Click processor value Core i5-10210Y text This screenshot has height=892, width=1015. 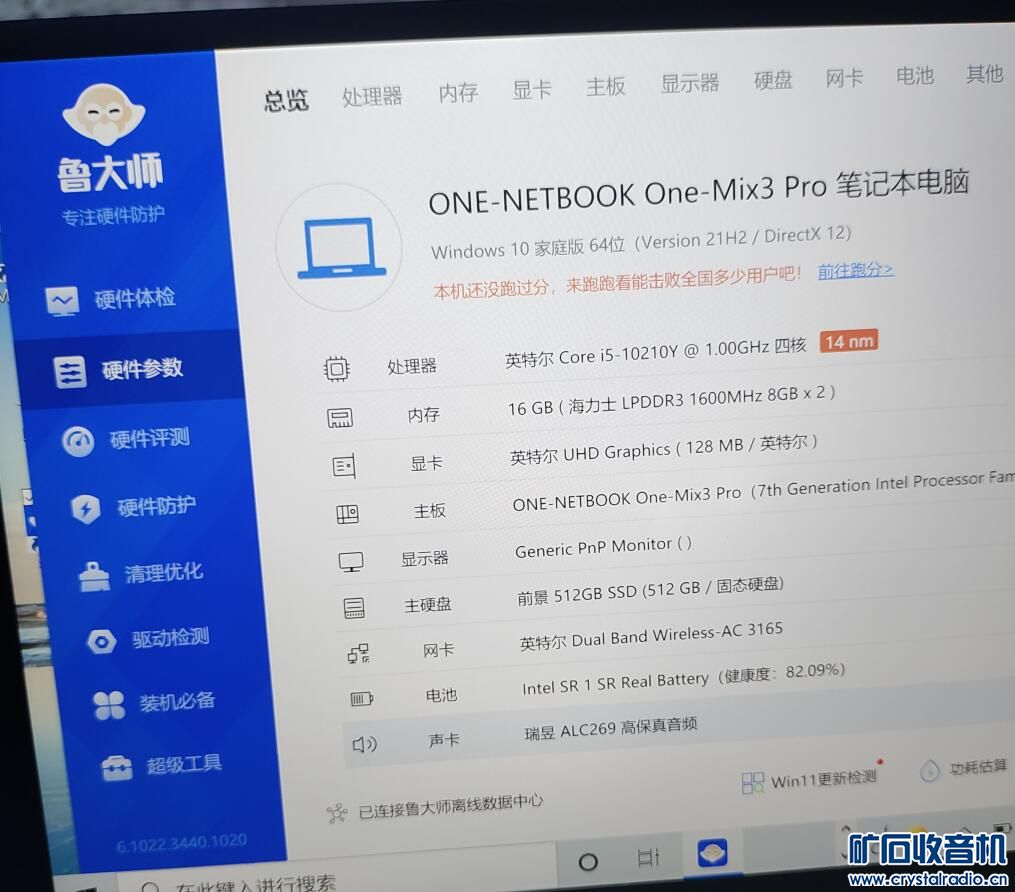pyautogui.click(x=656, y=352)
